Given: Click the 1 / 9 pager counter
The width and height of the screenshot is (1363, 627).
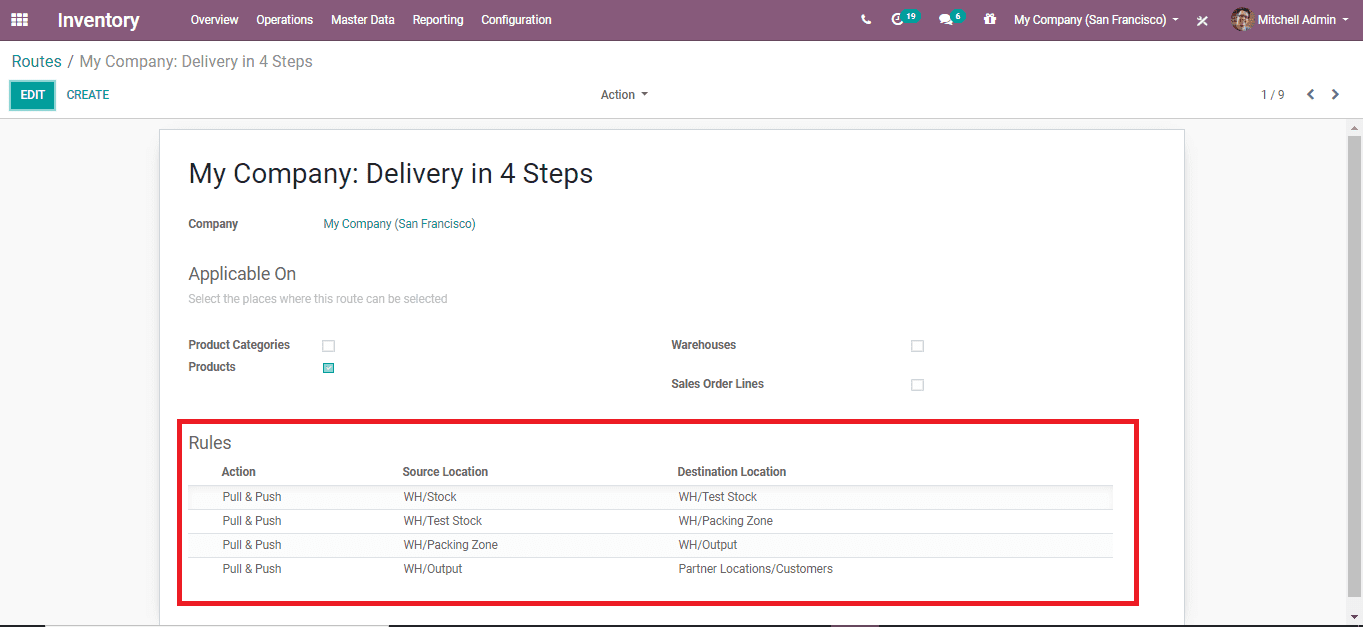Looking at the screenshot, I should (1272, 95).
